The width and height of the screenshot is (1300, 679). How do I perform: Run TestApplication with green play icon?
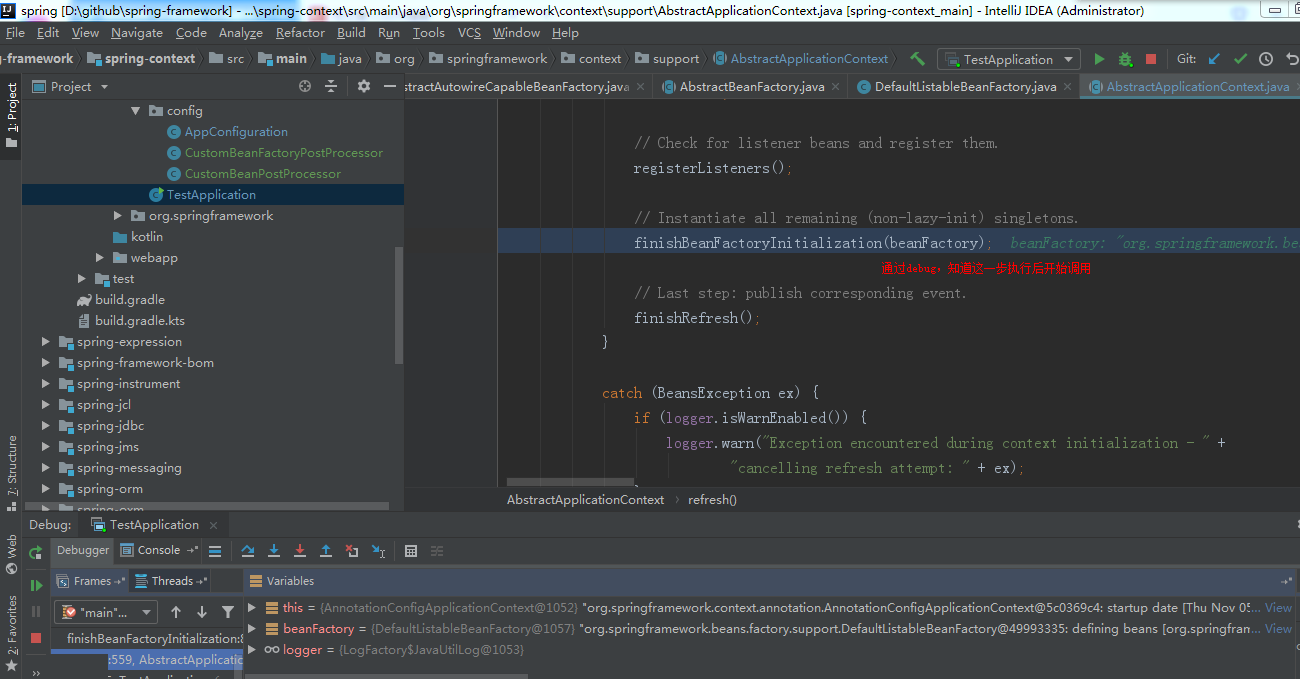click(x=1099, y=59)
